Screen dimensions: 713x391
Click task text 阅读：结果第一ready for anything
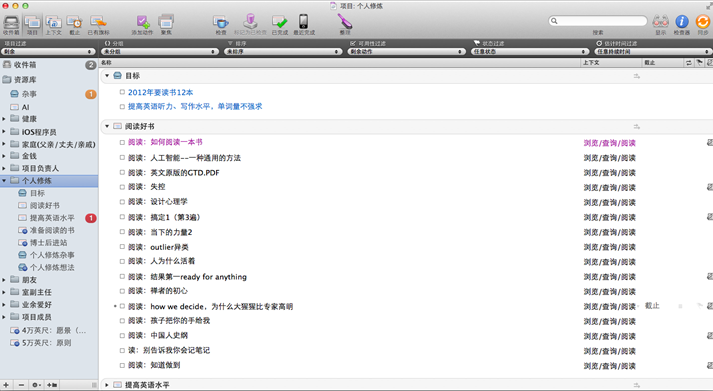coord(187,277)
